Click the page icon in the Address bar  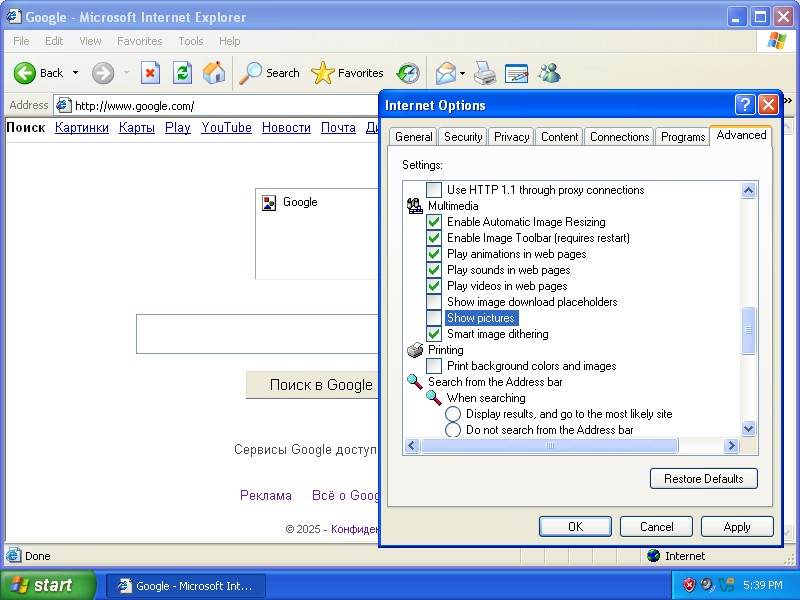coord(63,105)
